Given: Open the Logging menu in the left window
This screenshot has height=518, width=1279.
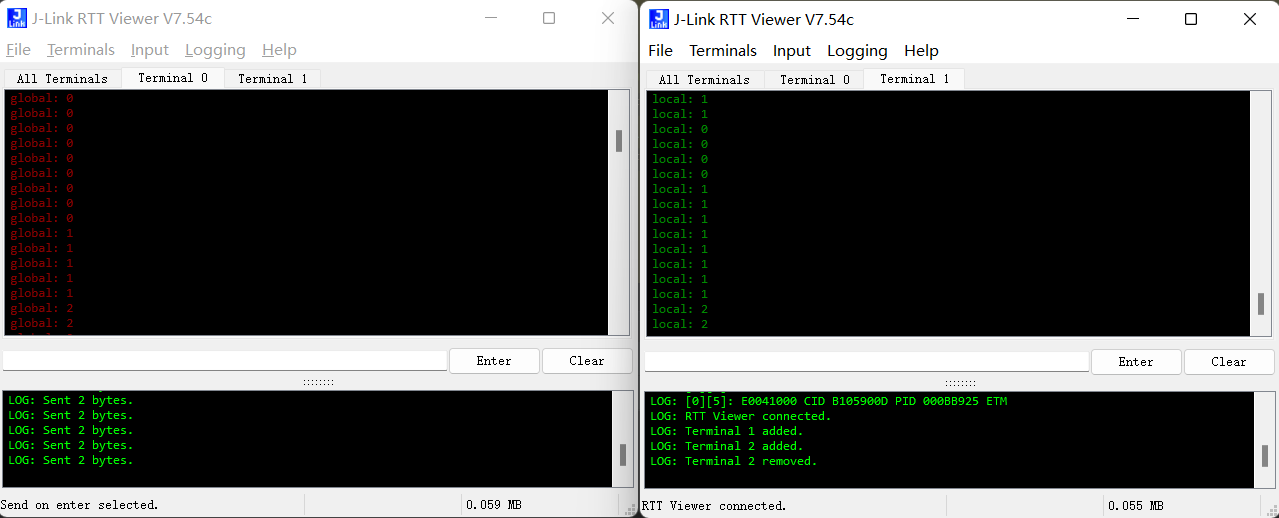Looking at the screenshot, I should (x=214, y=50).
